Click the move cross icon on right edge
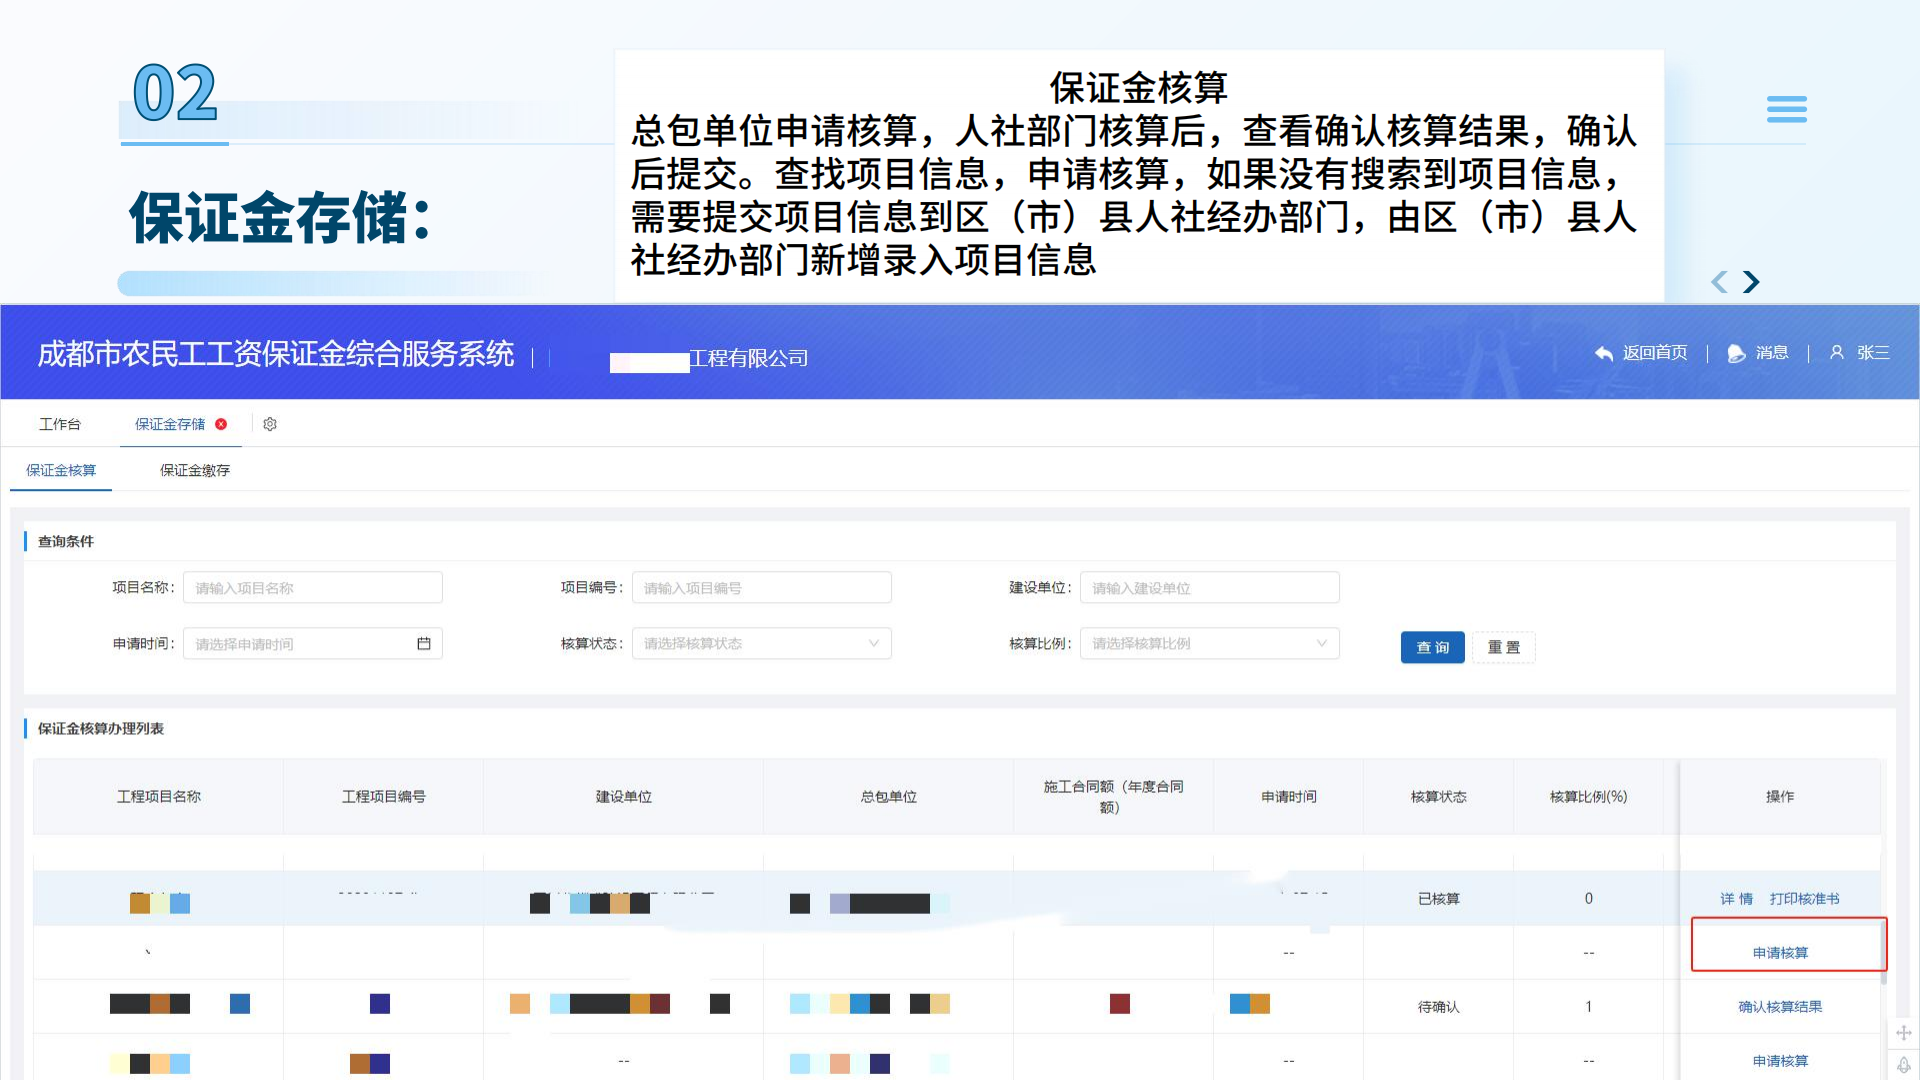 (x=1904, y=1034)
